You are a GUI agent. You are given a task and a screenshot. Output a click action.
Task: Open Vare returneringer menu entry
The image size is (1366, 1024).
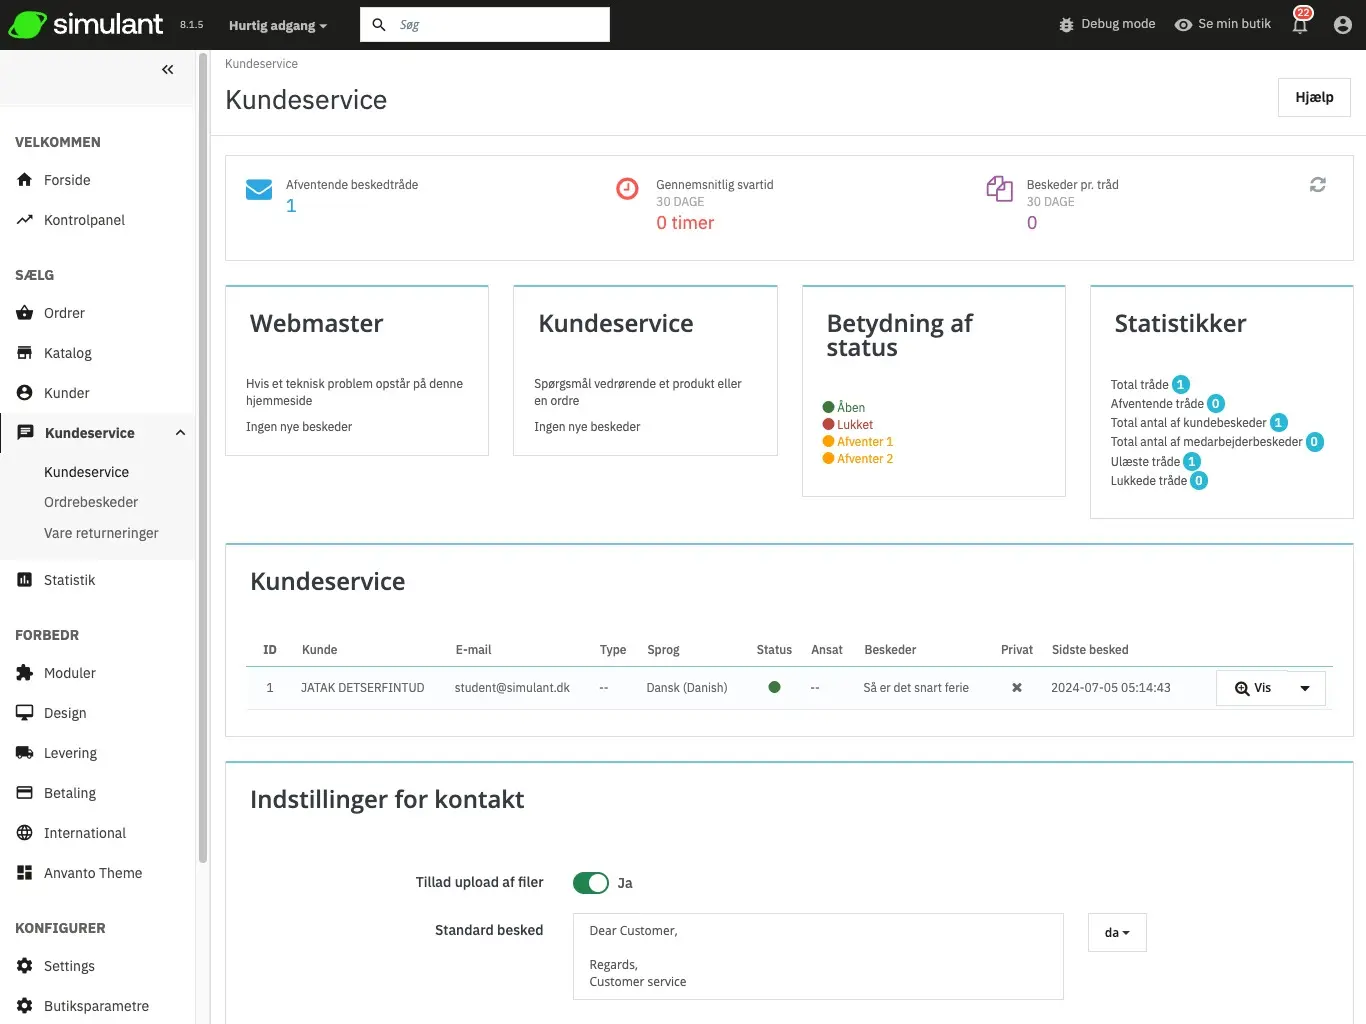[101, 533]
